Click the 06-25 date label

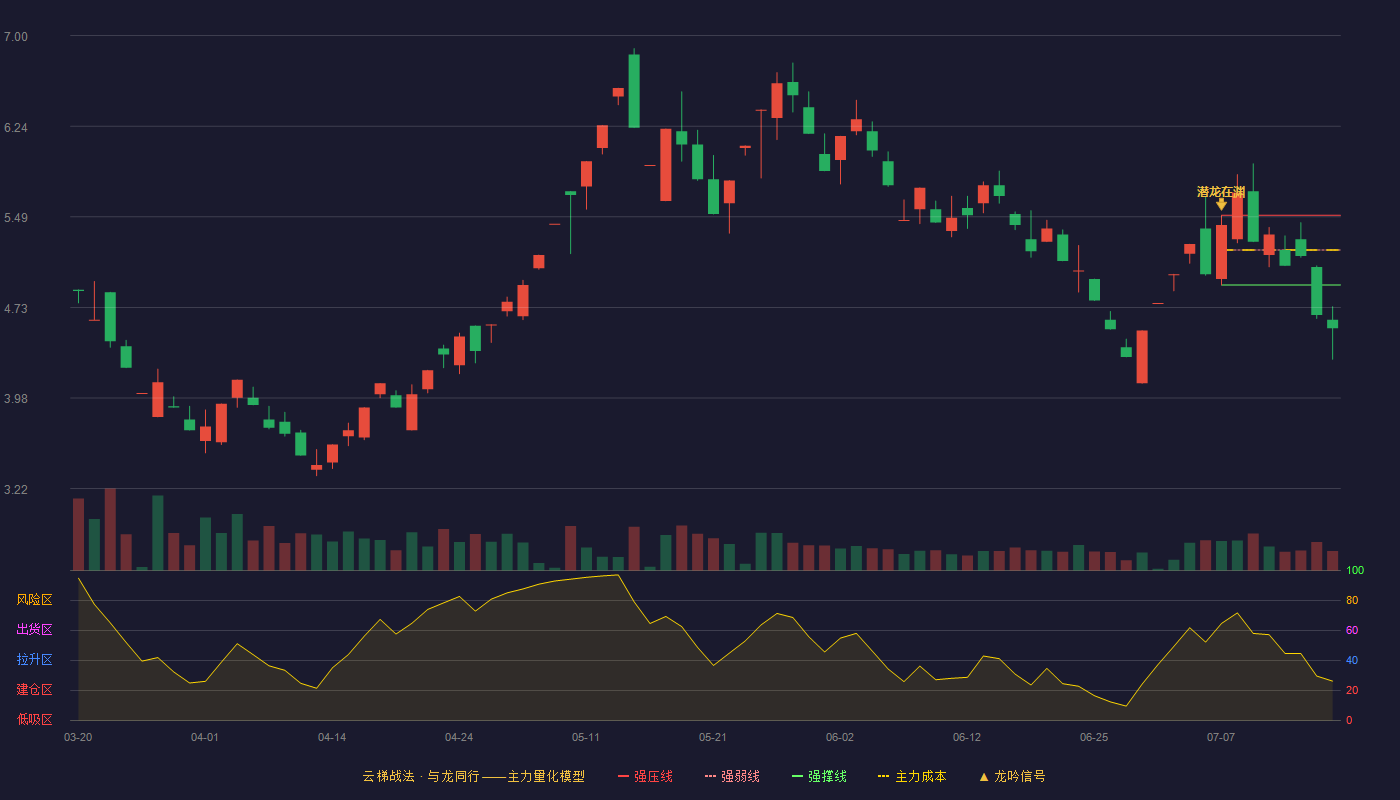(1094, 737)
